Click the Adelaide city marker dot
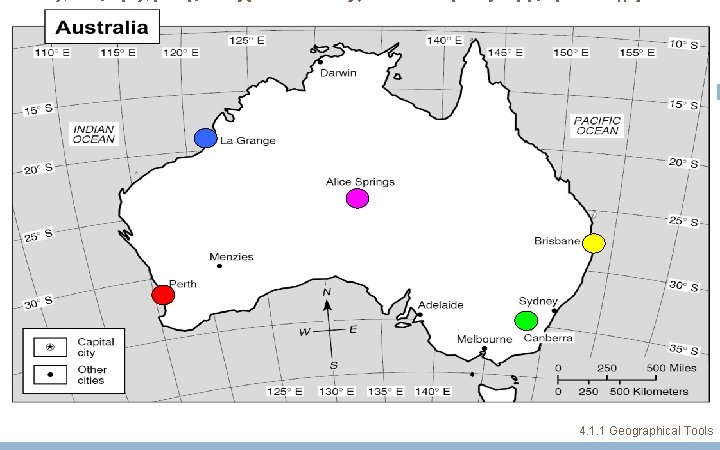This screenshot has width=720, height=450. pos(420,315)
